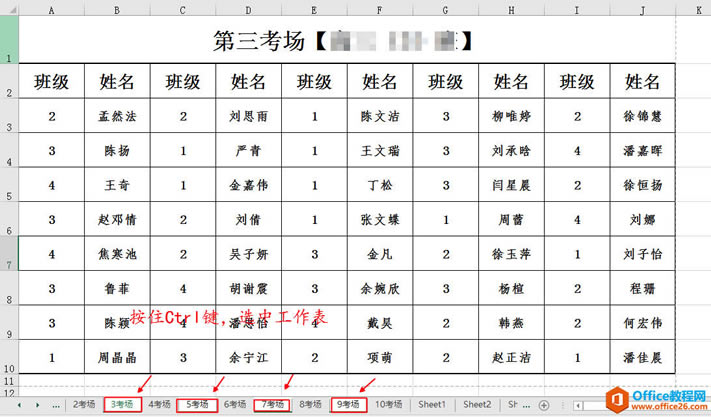Select column B header
The height and width of the screenshot is (417, 711).
[x=117, y=10]
